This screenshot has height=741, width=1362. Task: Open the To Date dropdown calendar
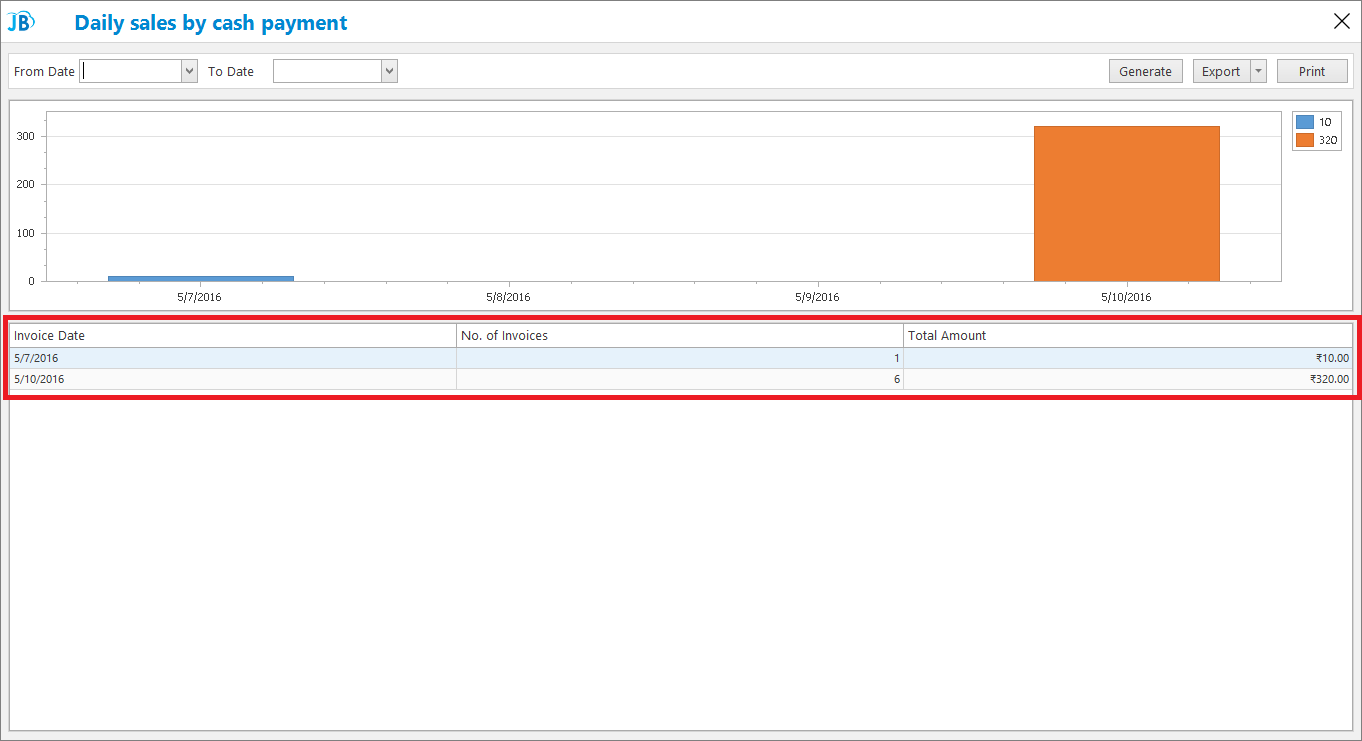(x=390, y=71)
